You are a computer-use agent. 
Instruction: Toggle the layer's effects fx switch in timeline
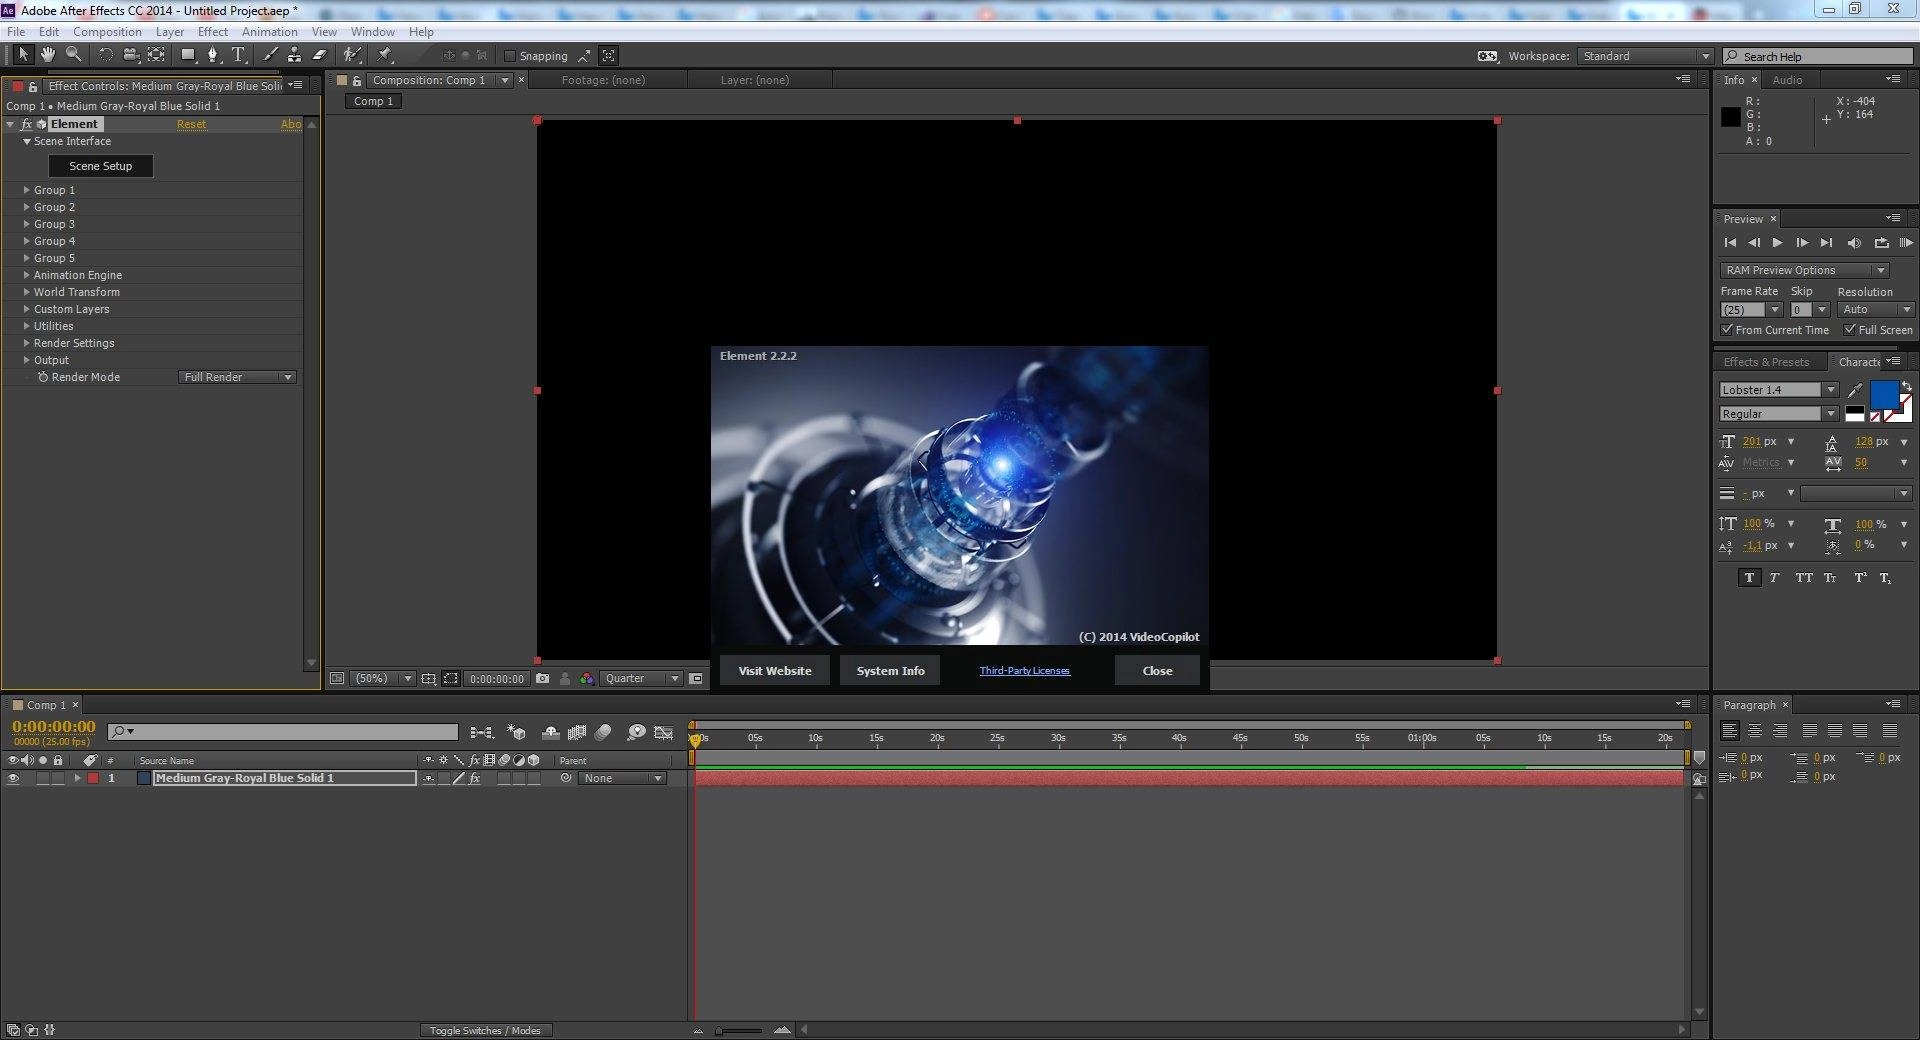tap(475, 778)
